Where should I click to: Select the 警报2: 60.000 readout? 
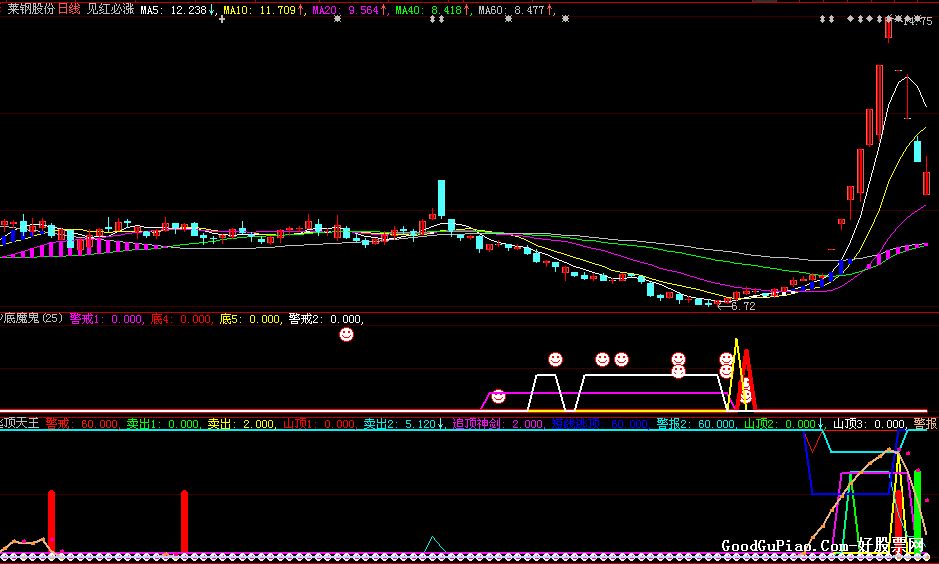click(696, 424)
